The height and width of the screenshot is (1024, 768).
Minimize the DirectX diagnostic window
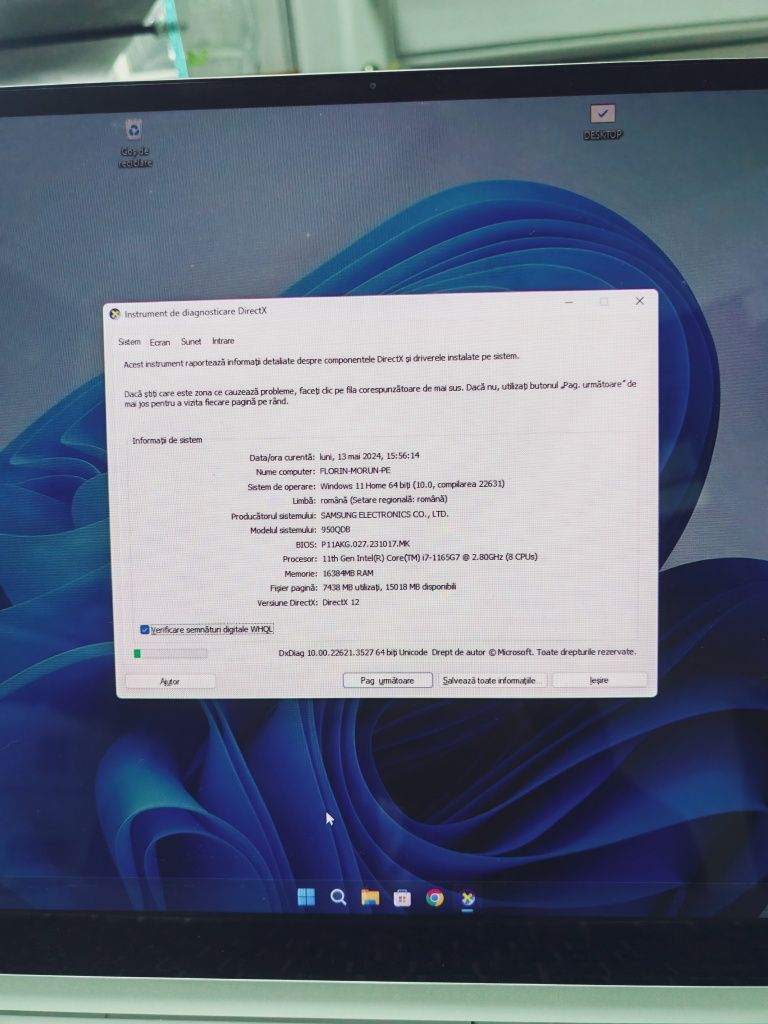pos(569,302)
